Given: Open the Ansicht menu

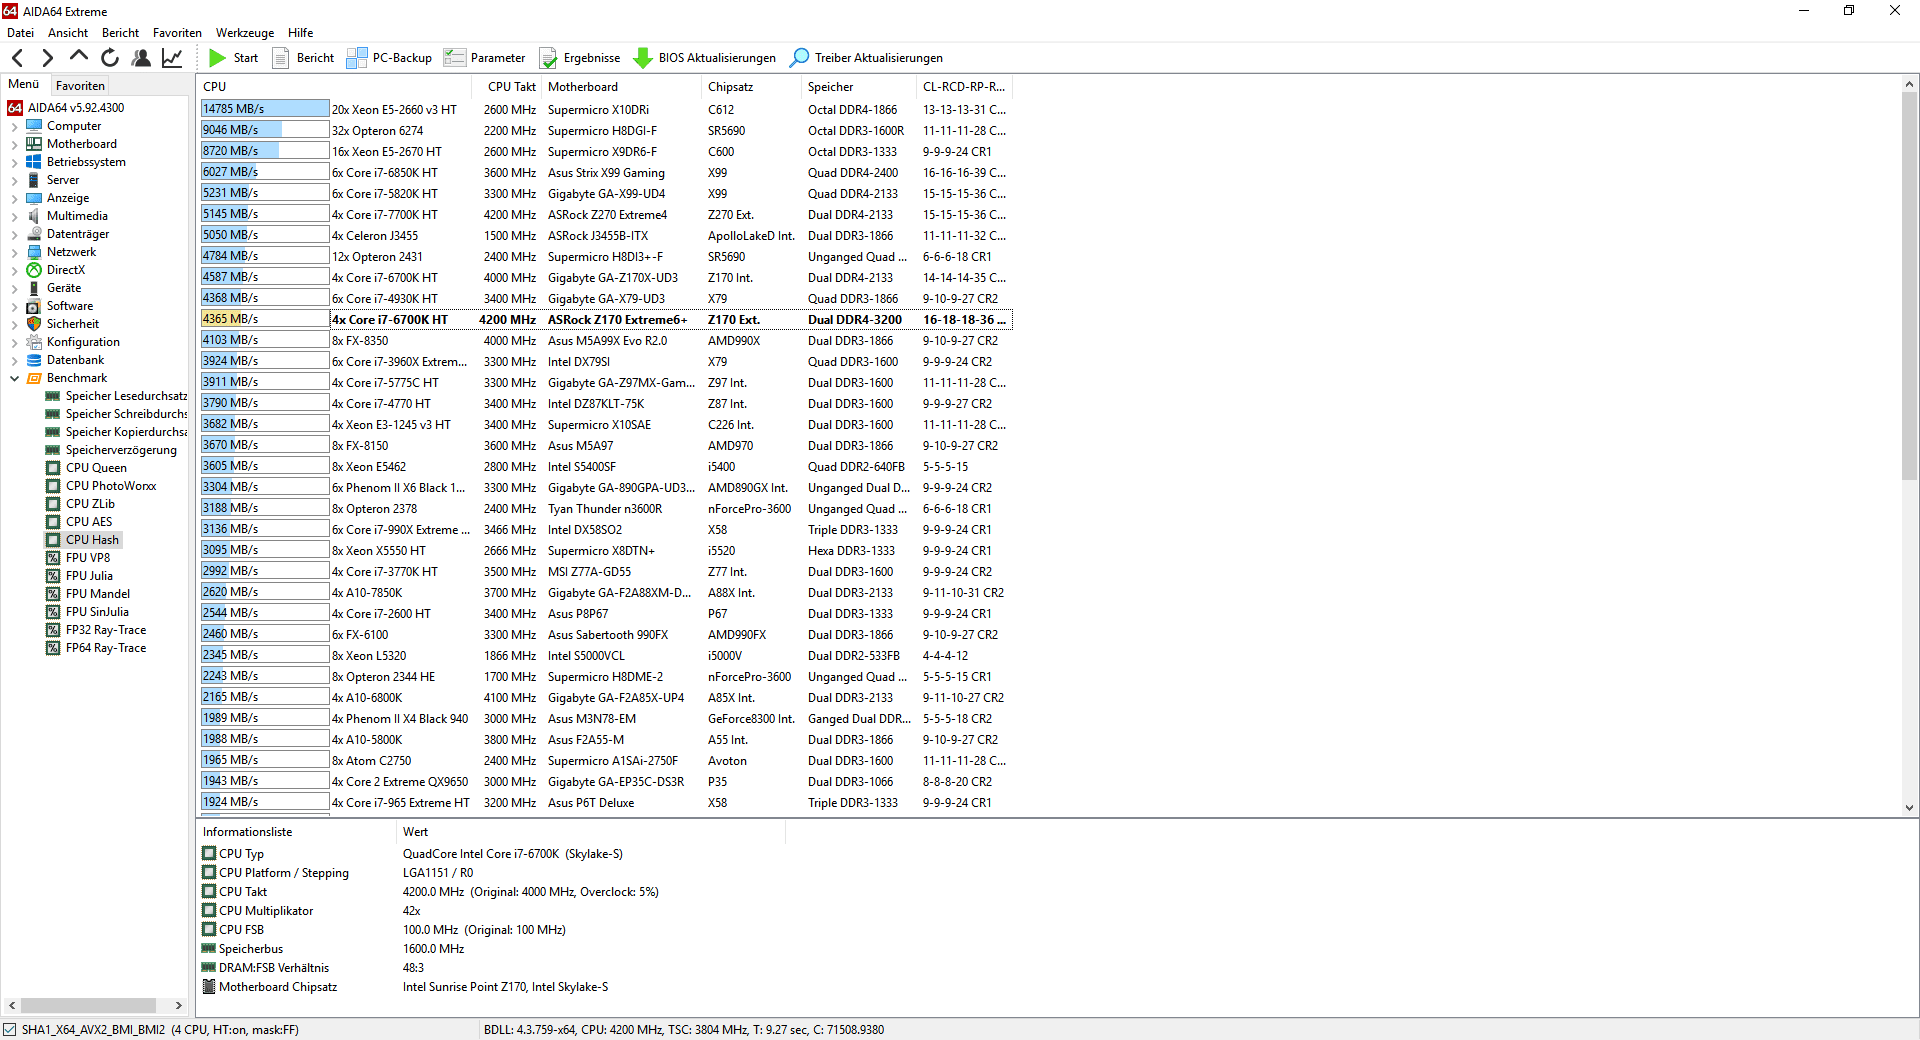Looking at the screenshot, I should coord(68,33).
